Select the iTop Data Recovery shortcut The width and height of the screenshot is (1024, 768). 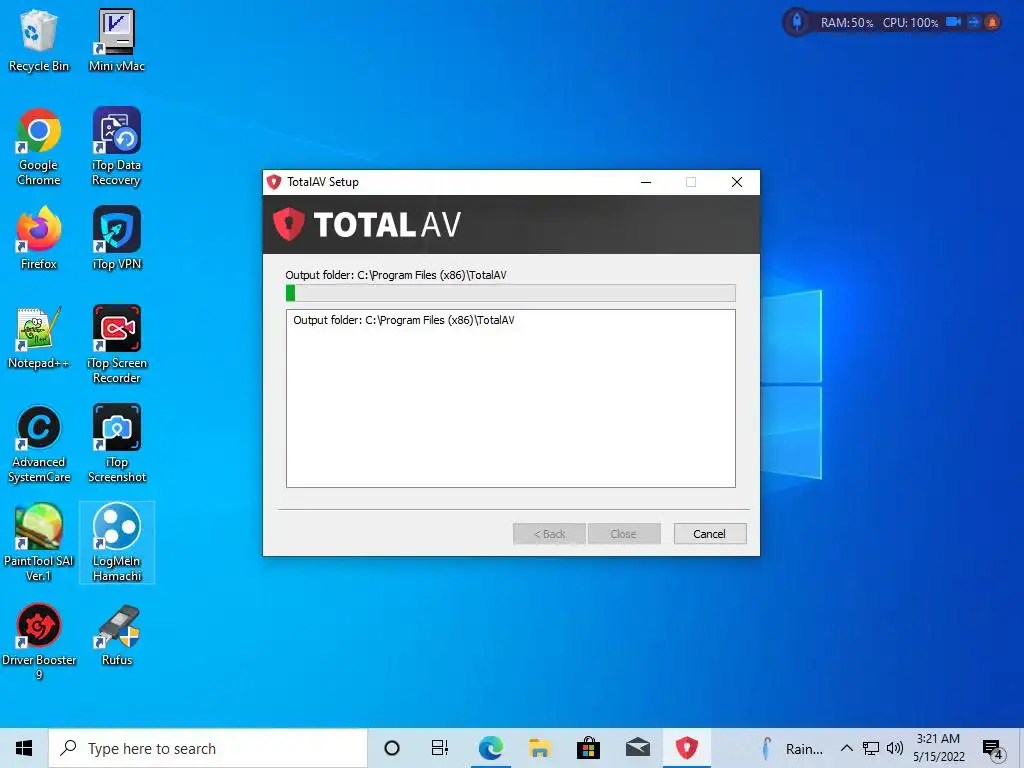[x=117, y=148]
